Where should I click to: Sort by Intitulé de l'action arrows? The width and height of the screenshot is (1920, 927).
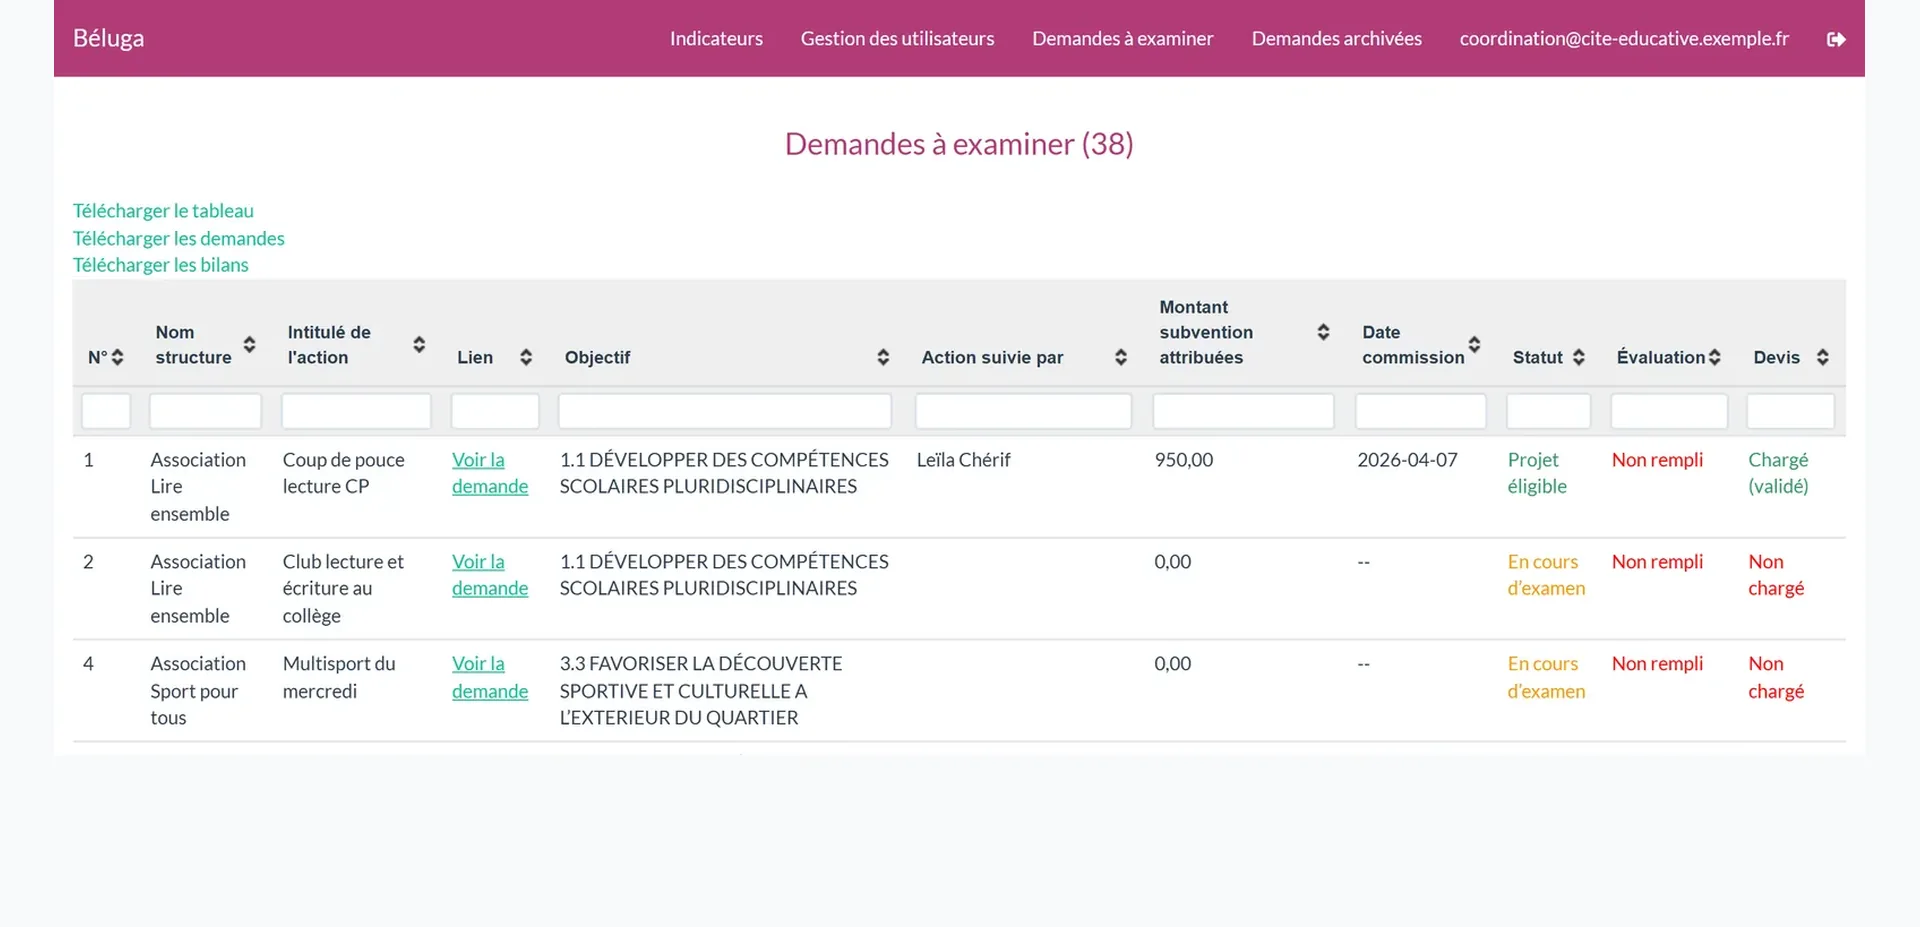click(x=419, y=344)
